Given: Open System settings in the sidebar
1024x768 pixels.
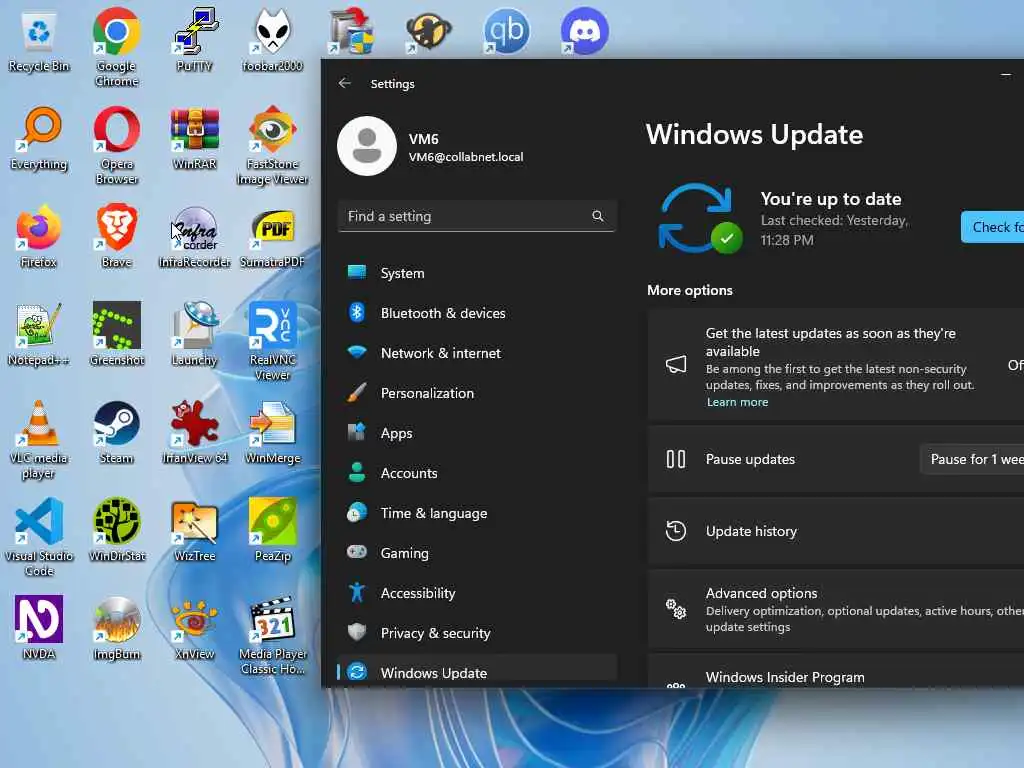Looking at the screenshot, I should (x=477, y=273).
